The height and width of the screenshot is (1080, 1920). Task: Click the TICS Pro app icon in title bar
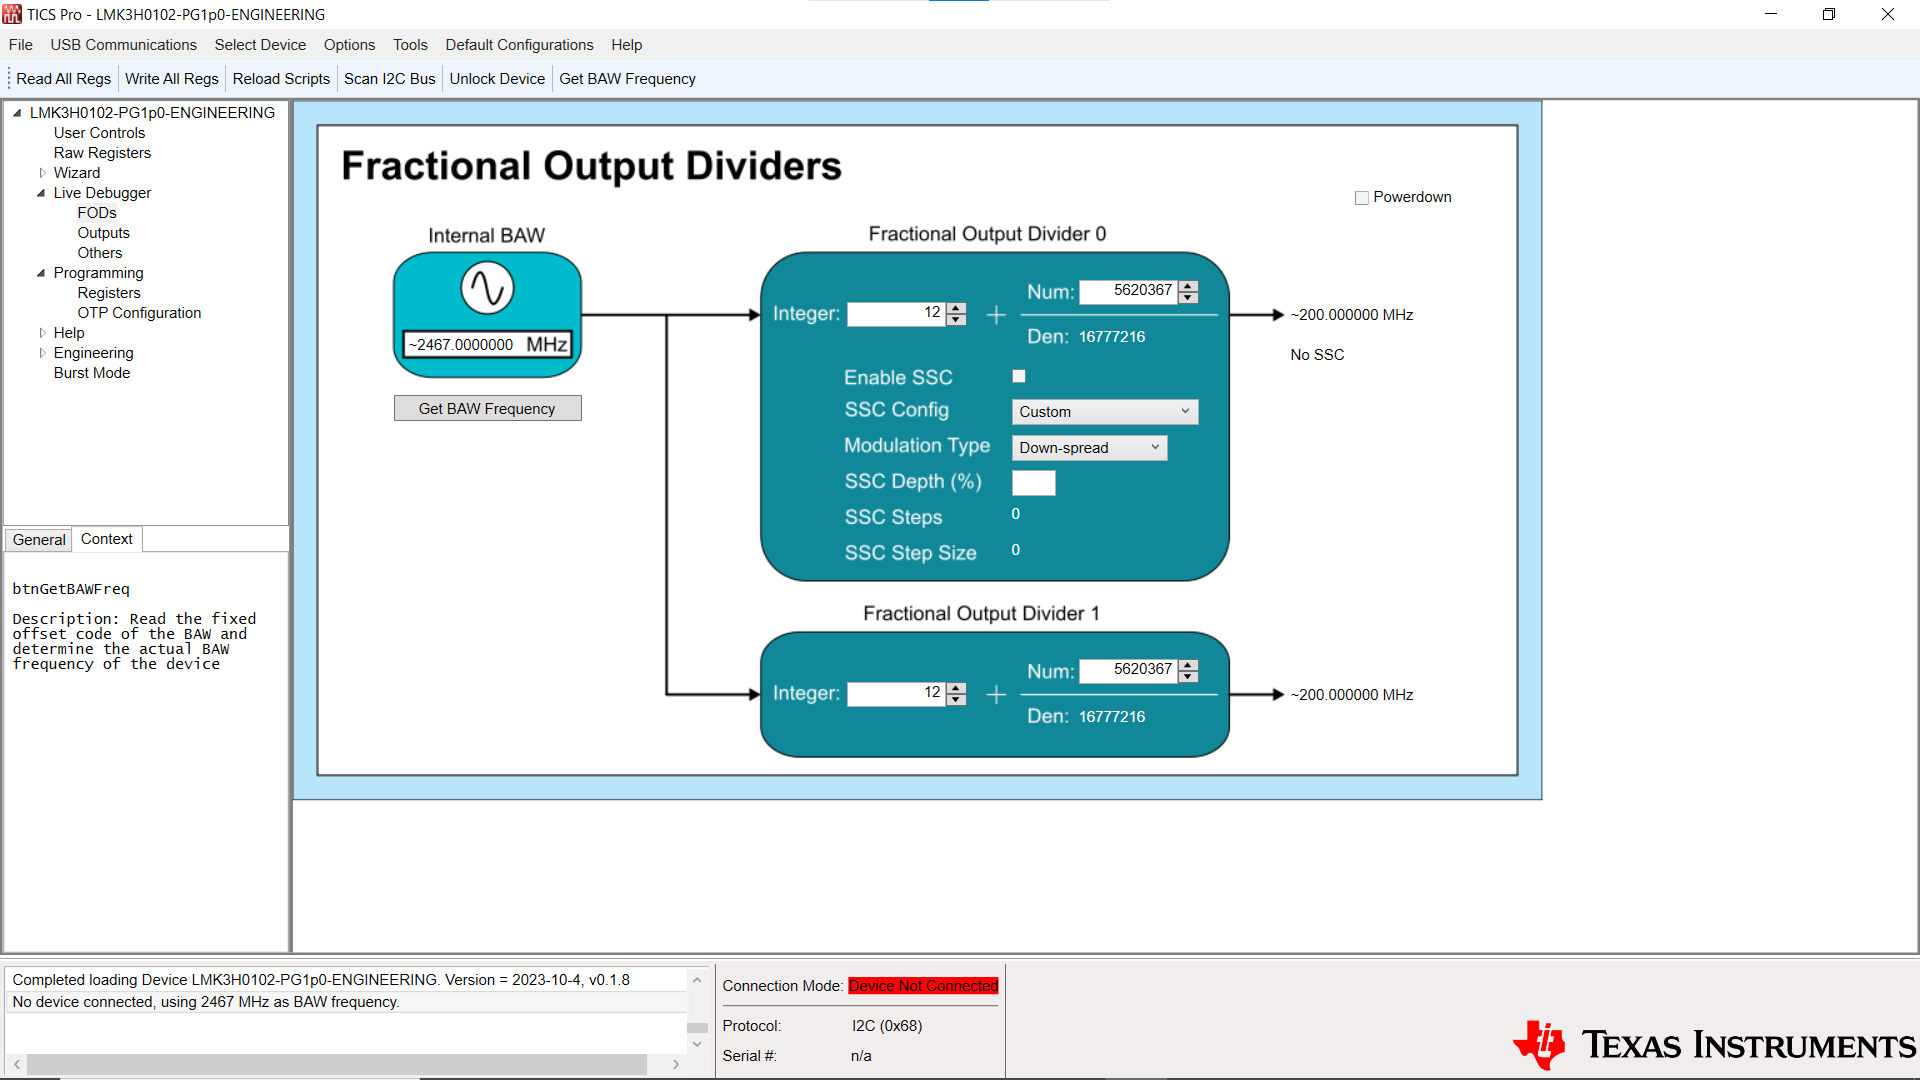[12, 14]
